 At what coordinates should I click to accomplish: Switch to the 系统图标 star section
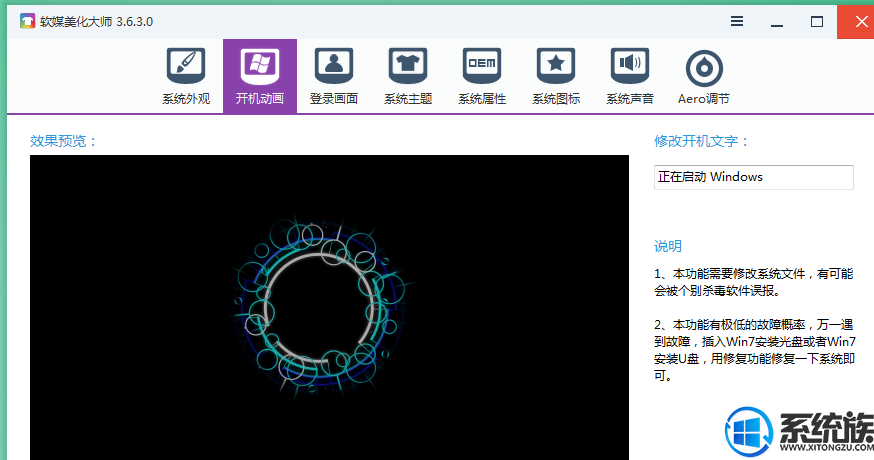tap(556, 76)
